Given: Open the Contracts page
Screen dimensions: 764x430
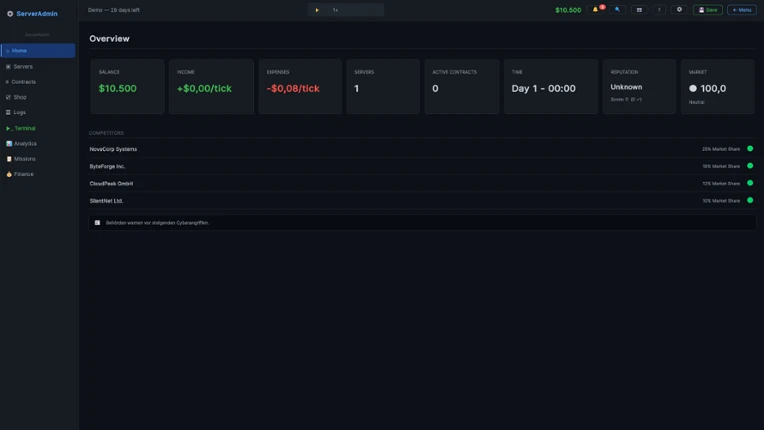Looking at the screenshot, I should pos(38,82).
